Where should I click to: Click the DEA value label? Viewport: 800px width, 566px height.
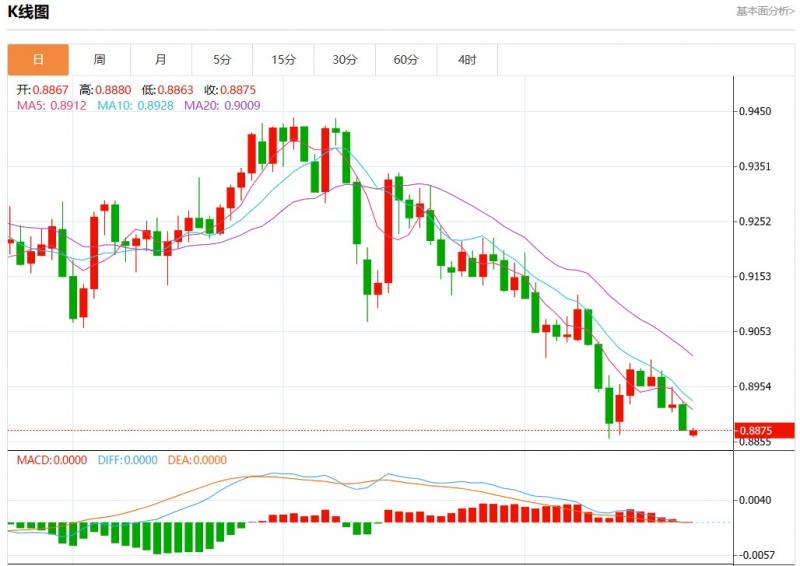pyautogui.click(x=198, y=461)
